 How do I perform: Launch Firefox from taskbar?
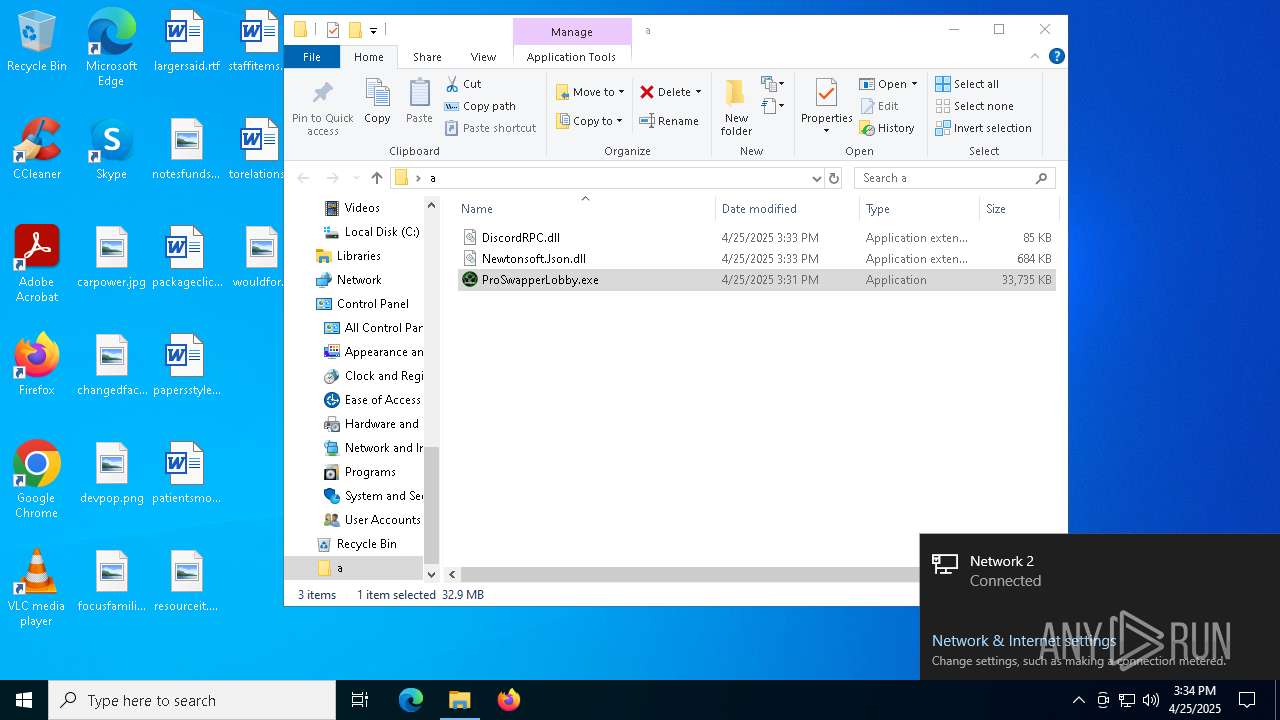click(x=508, y=700)
